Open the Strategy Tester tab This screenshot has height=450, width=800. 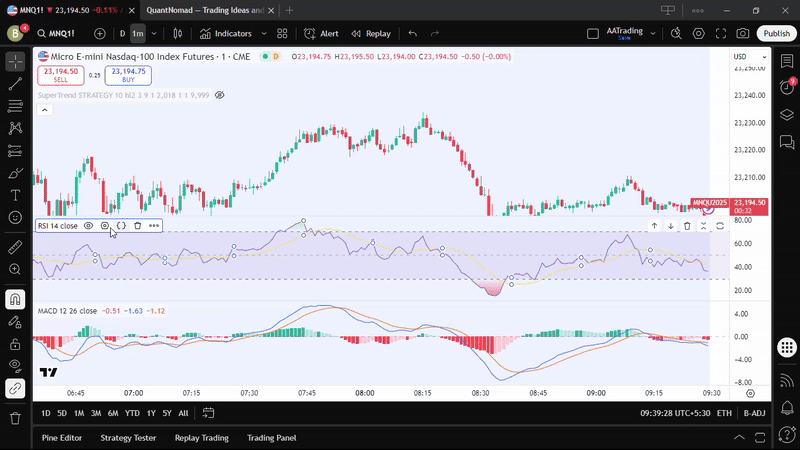click(x=128, y=438)
